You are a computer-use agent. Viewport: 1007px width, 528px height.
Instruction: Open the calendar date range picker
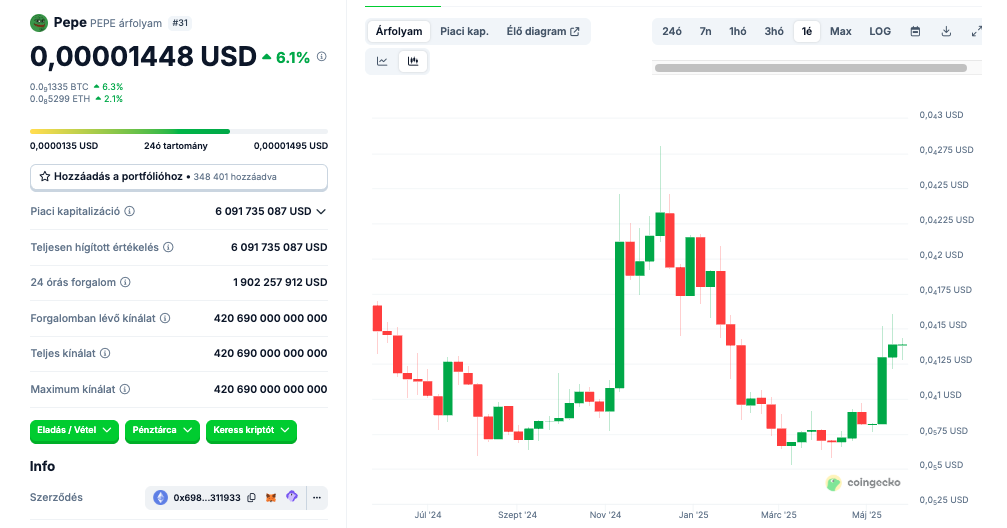coord(915,31)
